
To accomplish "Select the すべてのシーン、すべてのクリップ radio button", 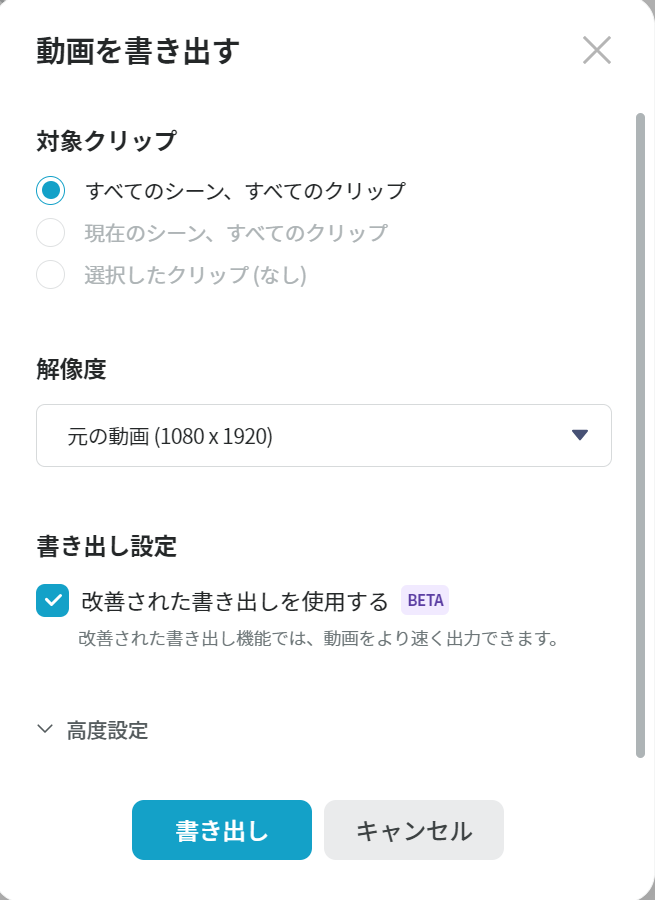I will point(51,190).
